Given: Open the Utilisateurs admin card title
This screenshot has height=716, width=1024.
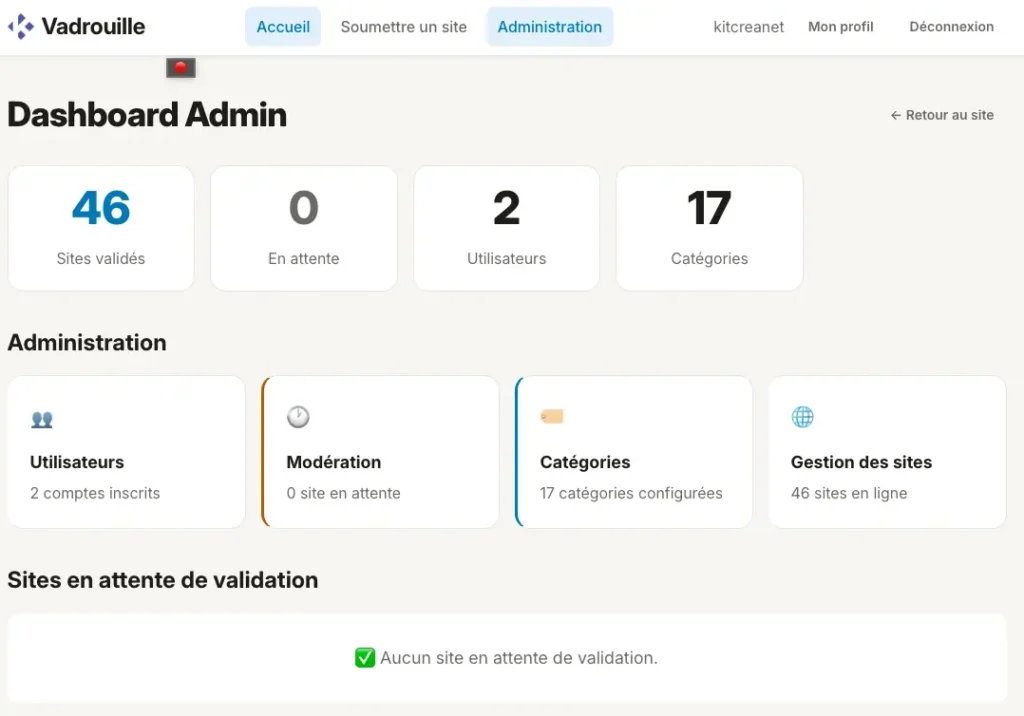Looking at the screenshot, I should [77, 462].
